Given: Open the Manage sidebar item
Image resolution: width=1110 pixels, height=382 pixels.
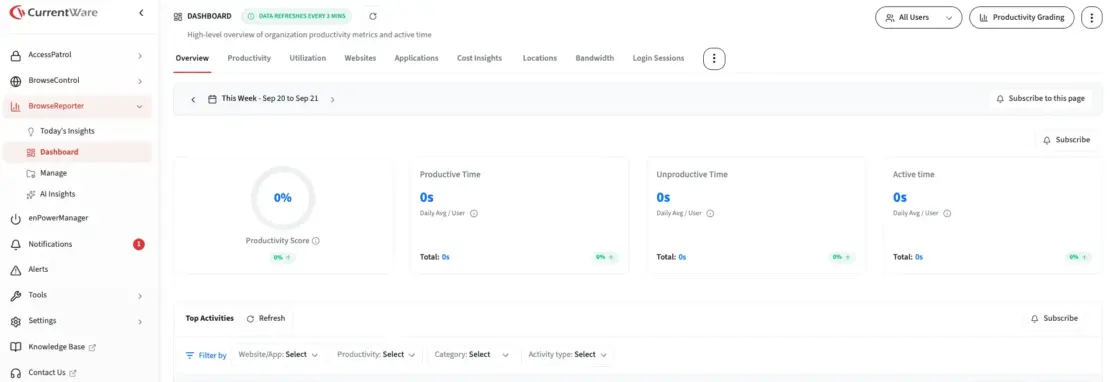Looking at the screenshot, I should coord(53,173).
